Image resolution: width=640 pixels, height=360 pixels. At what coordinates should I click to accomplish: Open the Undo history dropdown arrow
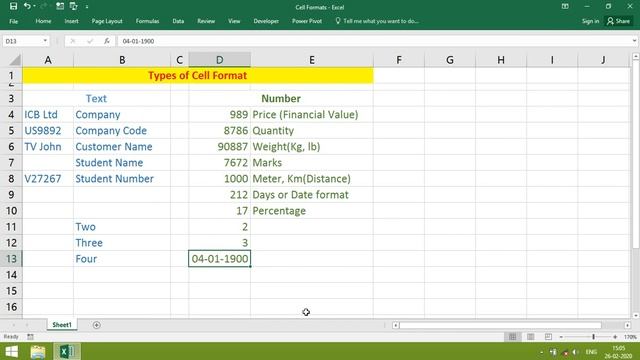(x=34, y=7)
